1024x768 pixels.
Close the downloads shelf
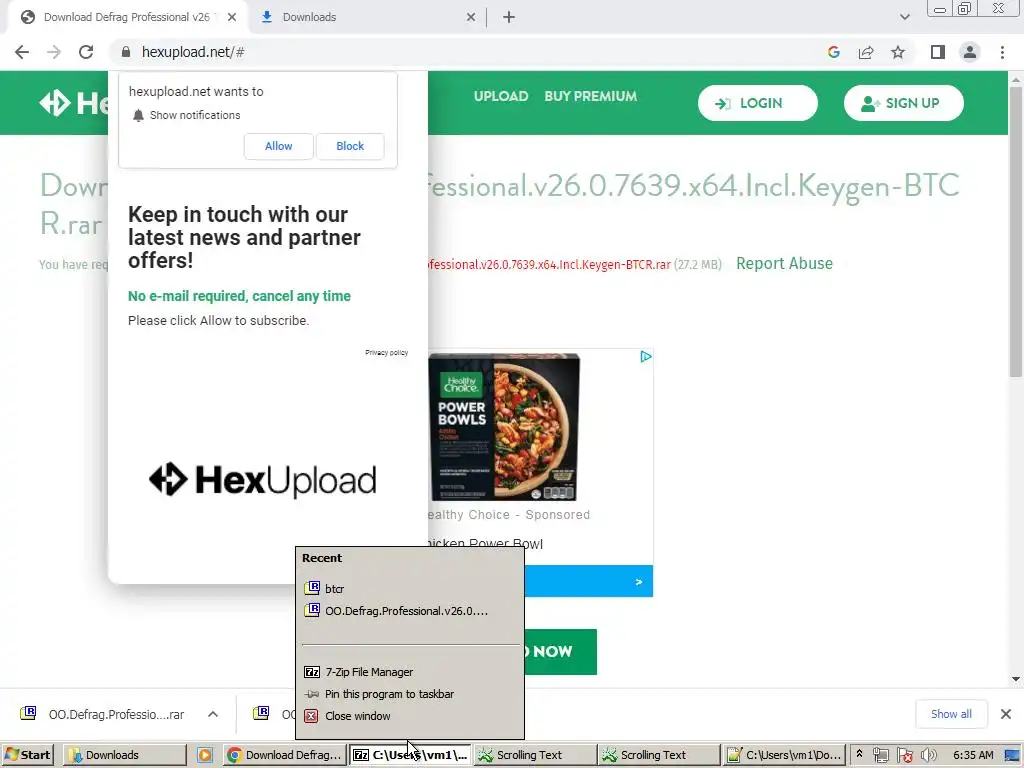tap(1006, 714)
